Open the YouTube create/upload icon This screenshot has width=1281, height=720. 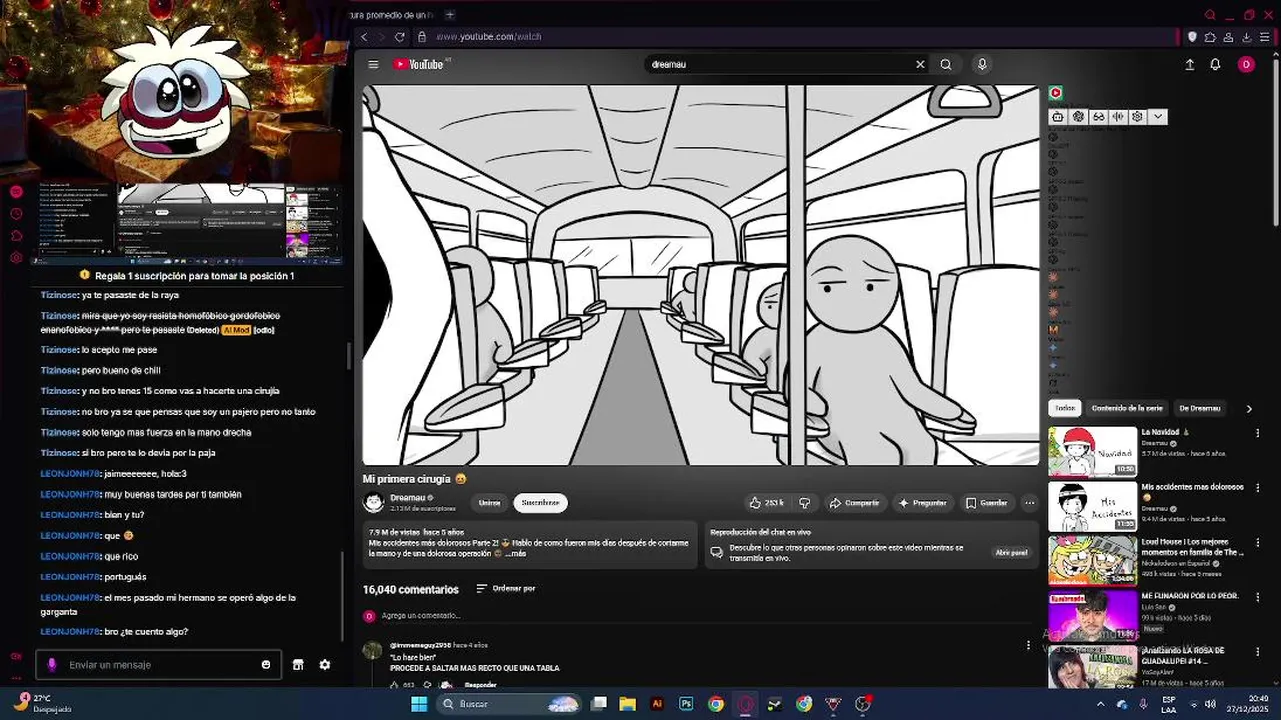click(x=1190, y=64)
